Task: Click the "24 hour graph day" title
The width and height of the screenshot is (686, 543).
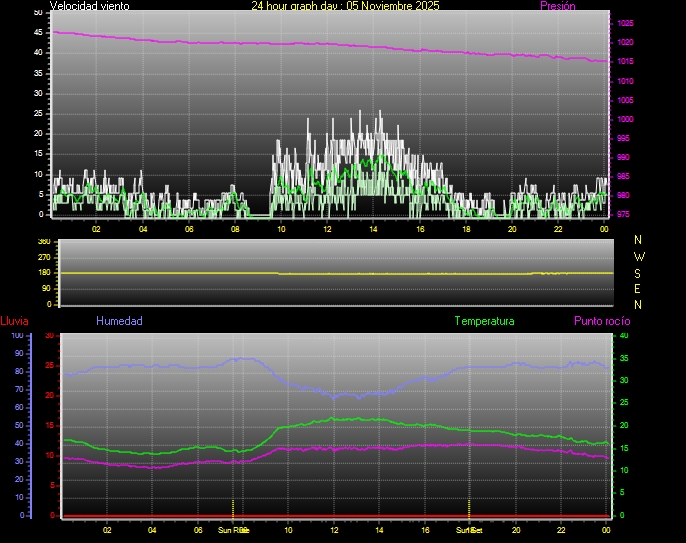Action: pyautogui.click(x=345, y=6)
